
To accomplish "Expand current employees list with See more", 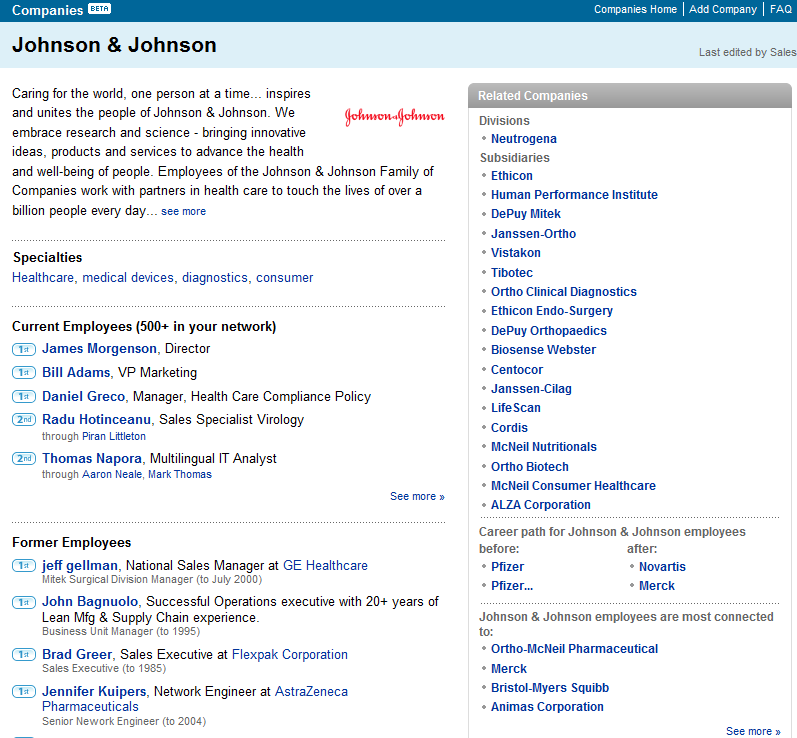I will point(417,497).
